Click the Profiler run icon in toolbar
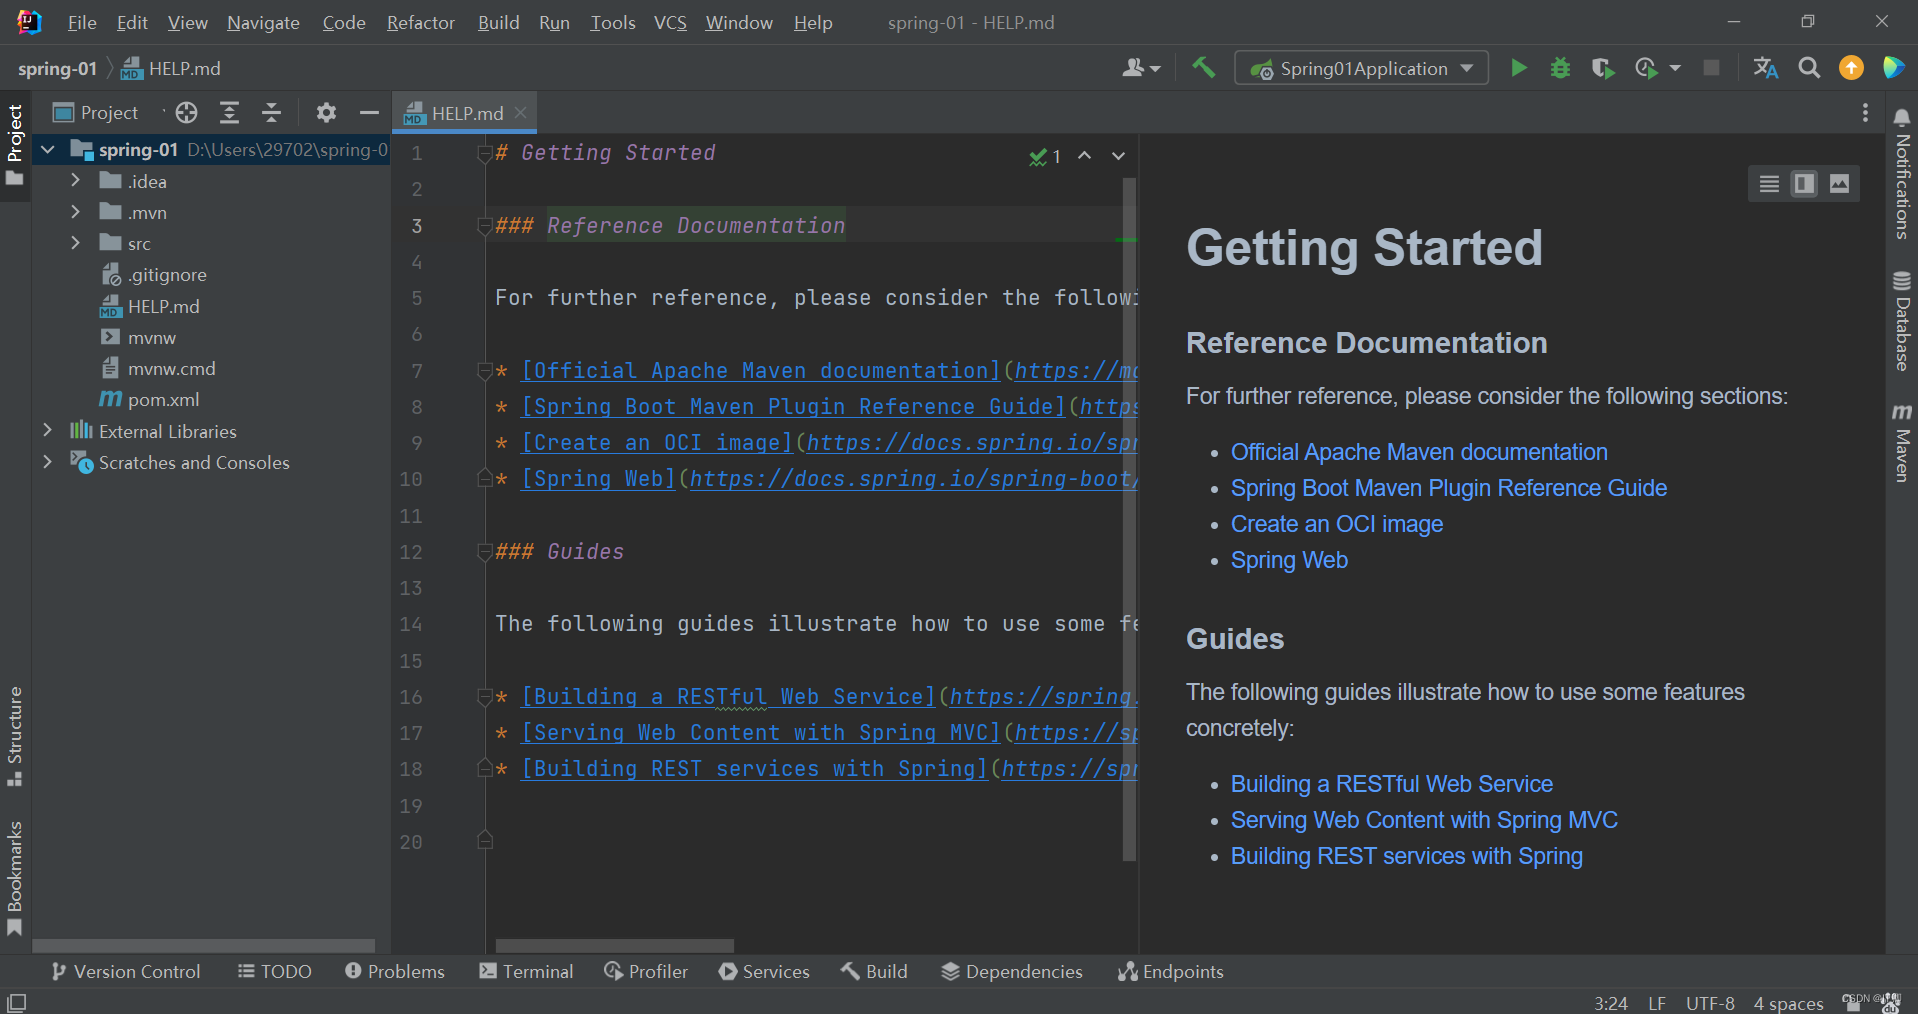Image resolution: width=1918 pixels, height=1014 pixels. (x=1645, y=68)
